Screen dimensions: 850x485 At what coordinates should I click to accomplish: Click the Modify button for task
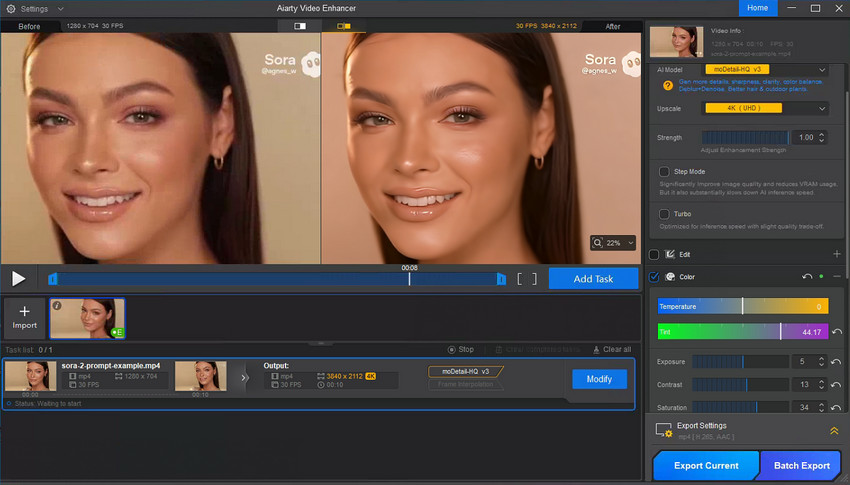[599, 379]
